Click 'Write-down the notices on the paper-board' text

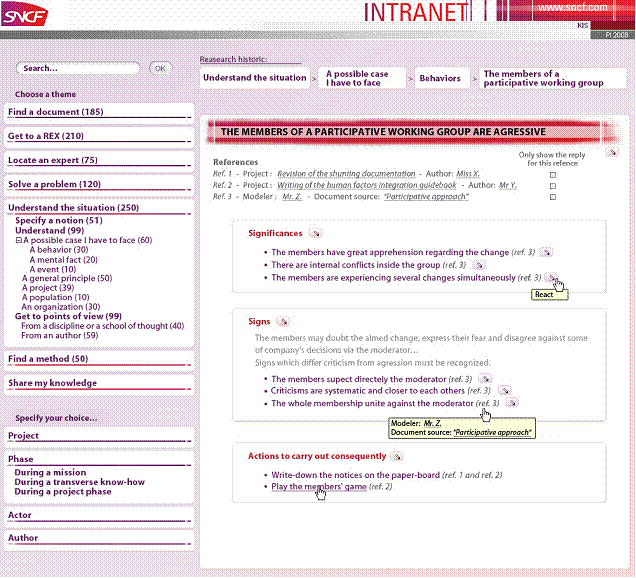click(355, 475)
